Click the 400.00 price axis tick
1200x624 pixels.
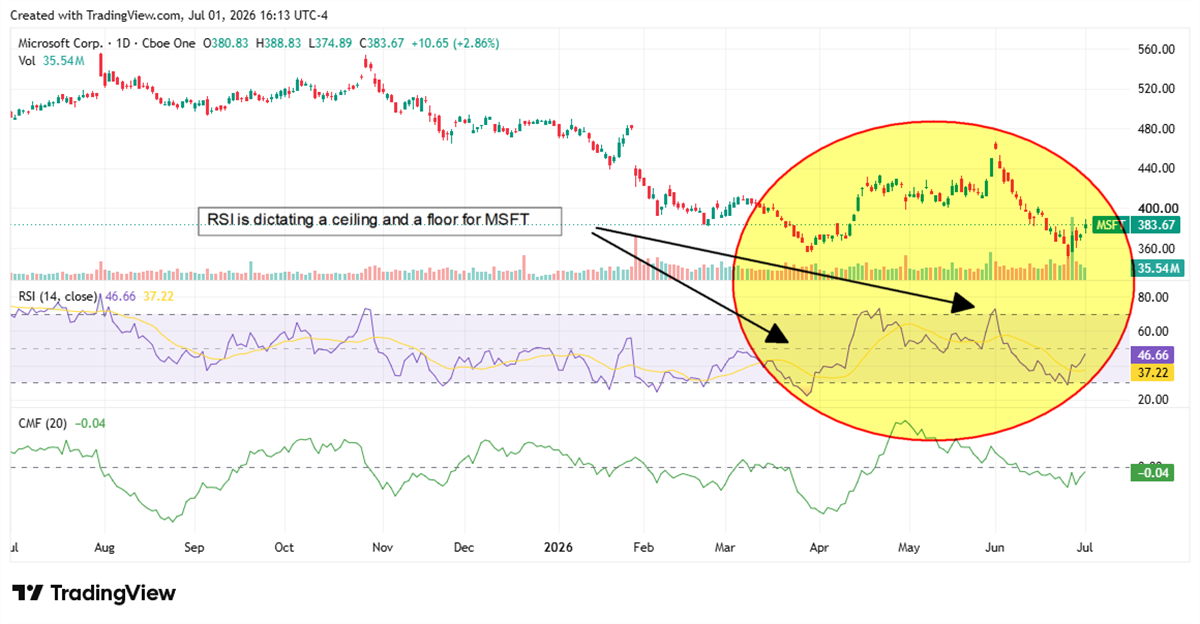(1155, 209)
